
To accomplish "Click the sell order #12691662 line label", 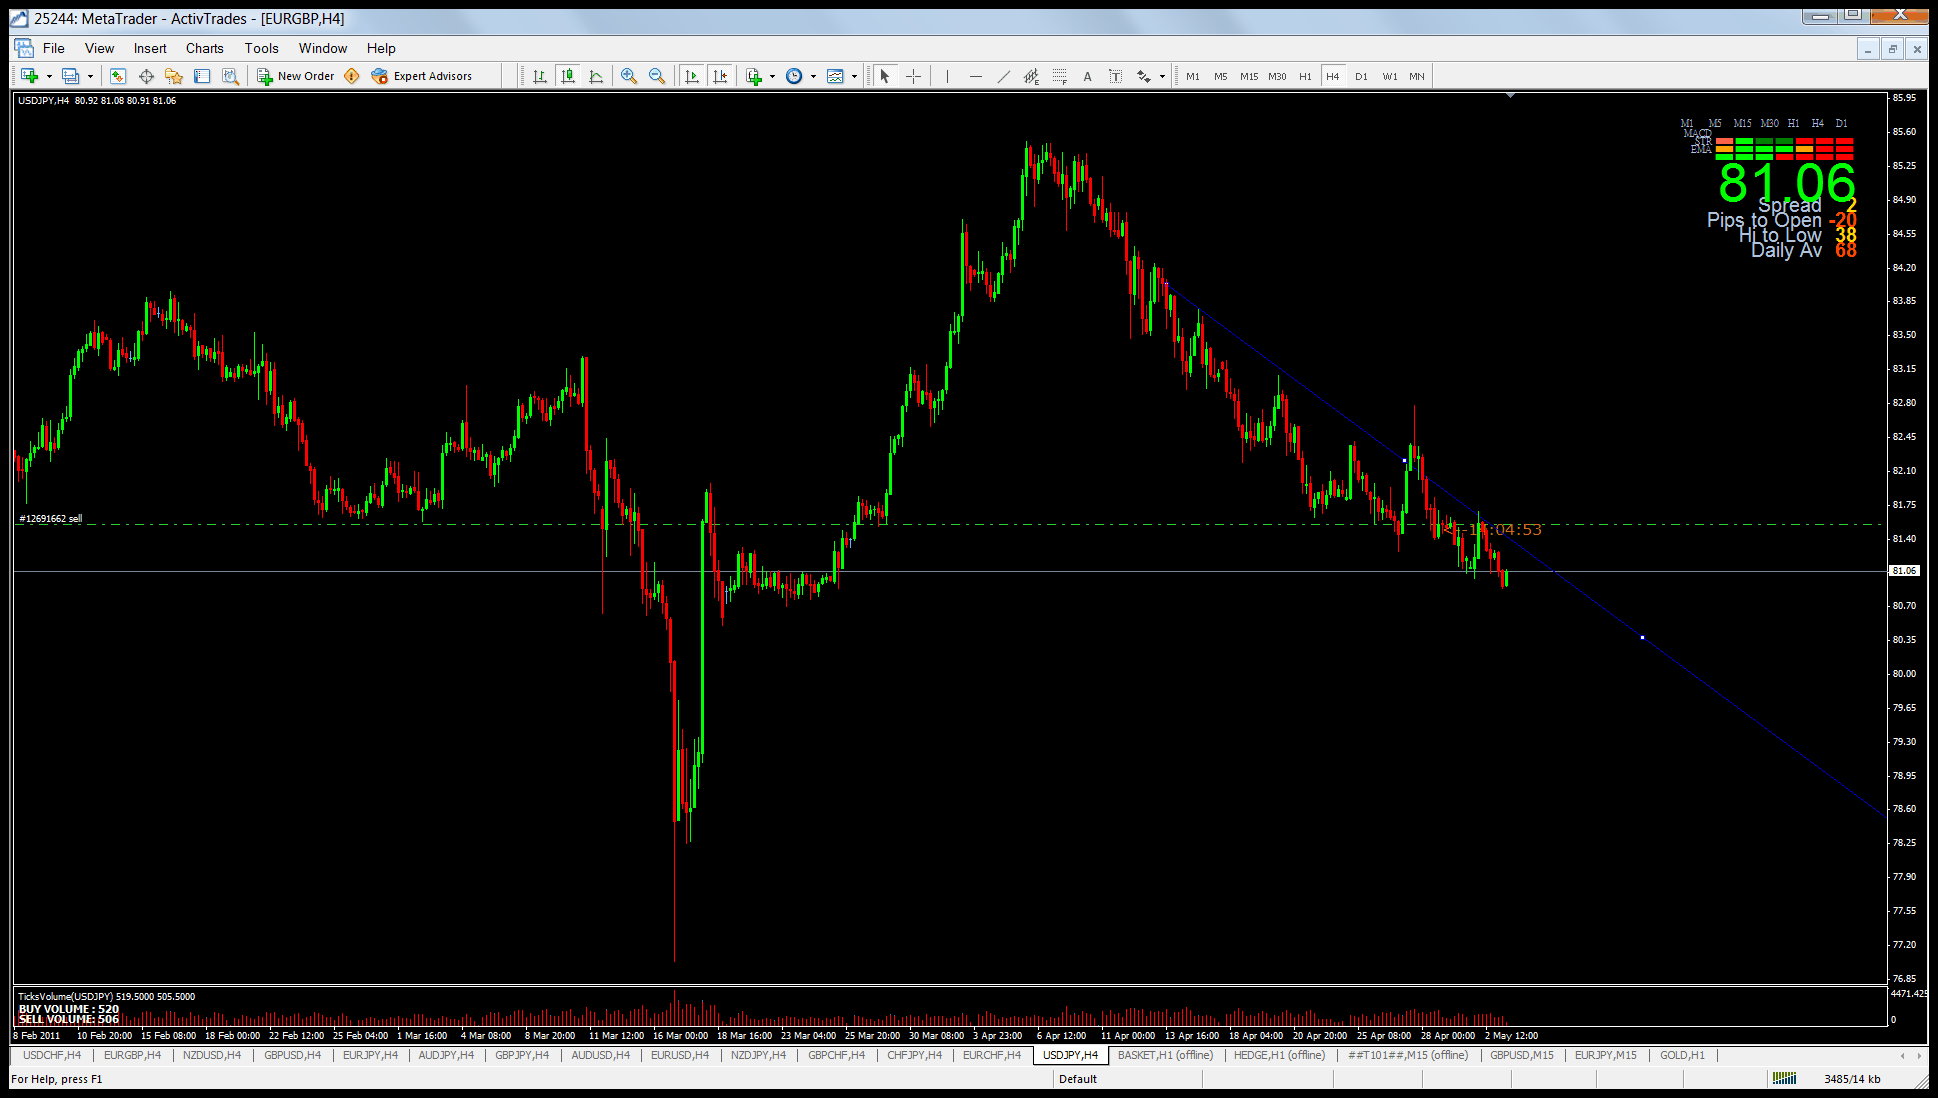I will point(50,518).
